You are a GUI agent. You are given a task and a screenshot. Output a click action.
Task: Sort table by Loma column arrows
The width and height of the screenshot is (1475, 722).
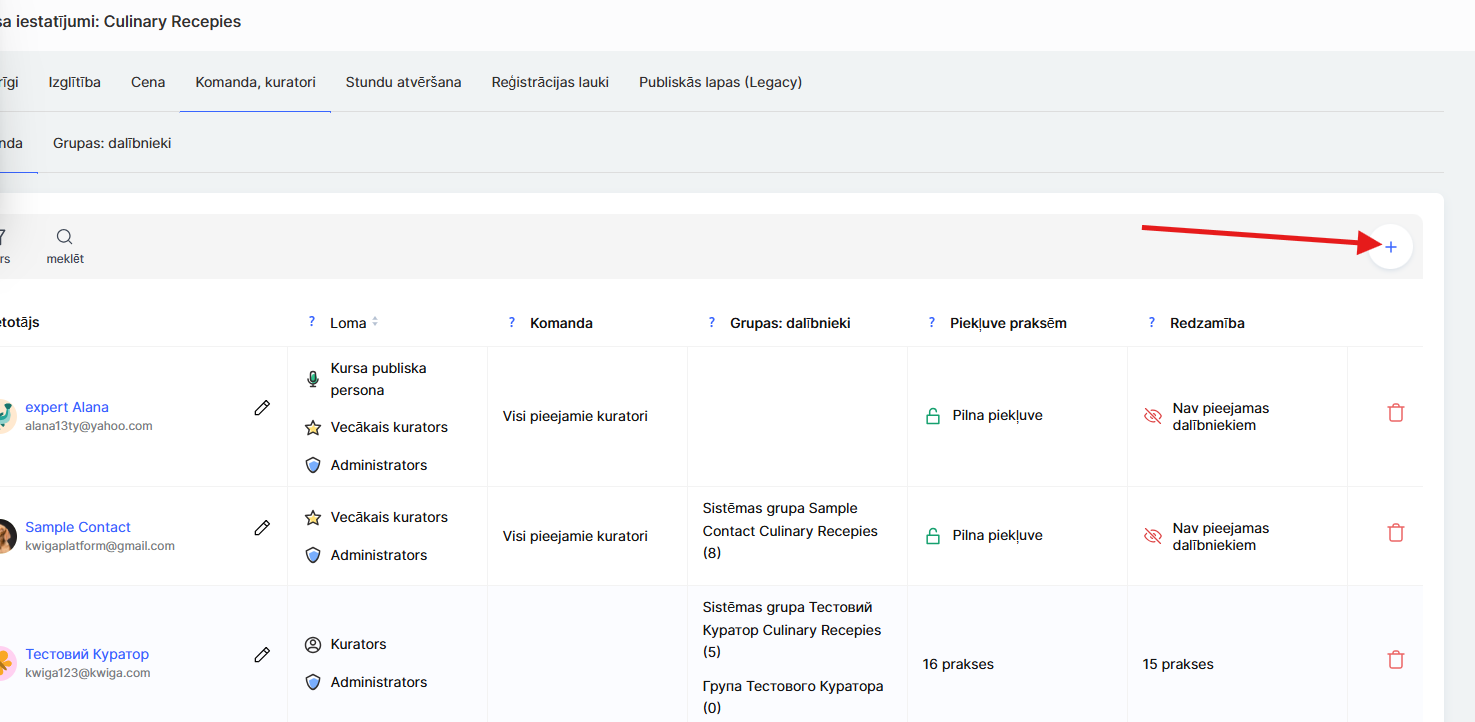[375, 323]
